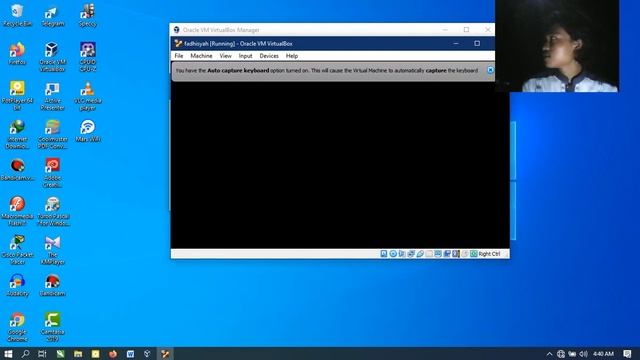Show hidden system tray icons
Viewport: 640px width, 360px height.
point(549,354)
